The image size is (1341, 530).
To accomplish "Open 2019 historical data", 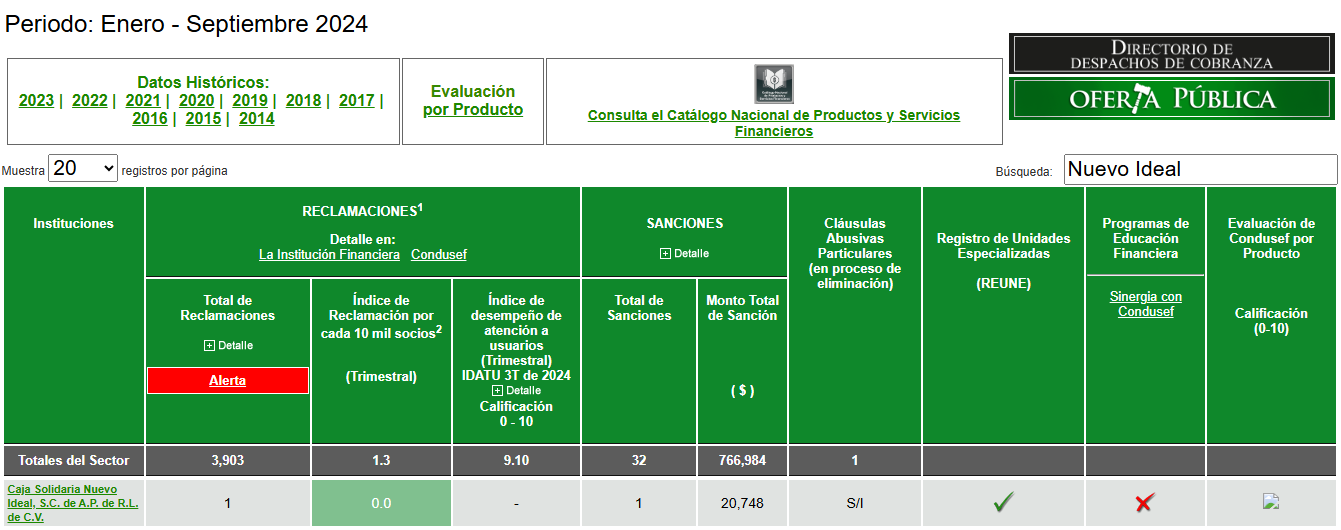I will (249, 100).
